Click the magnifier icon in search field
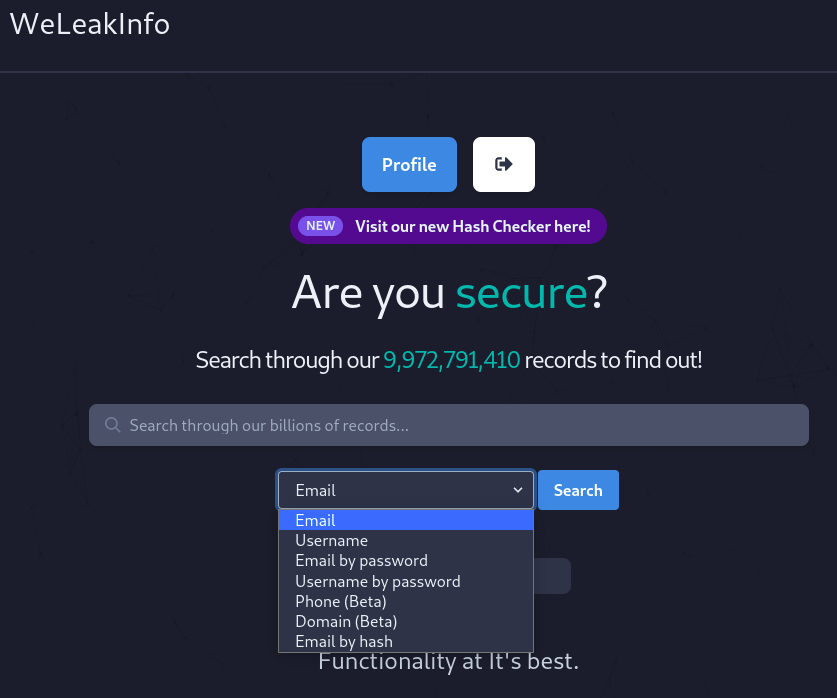This screenshot has width=837, height=698. pos(113,425)
